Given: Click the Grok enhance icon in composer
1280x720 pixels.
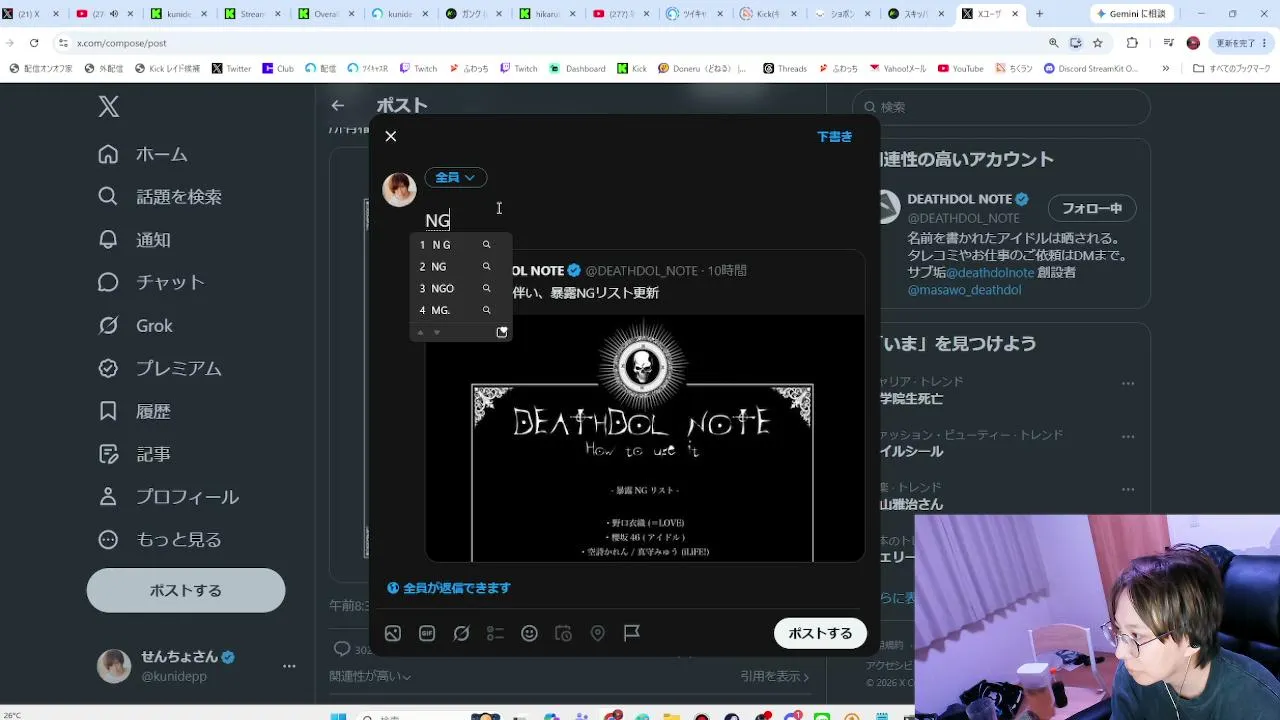Looking at the screenshot, I should pyautogui.click(x=461, y=633).
